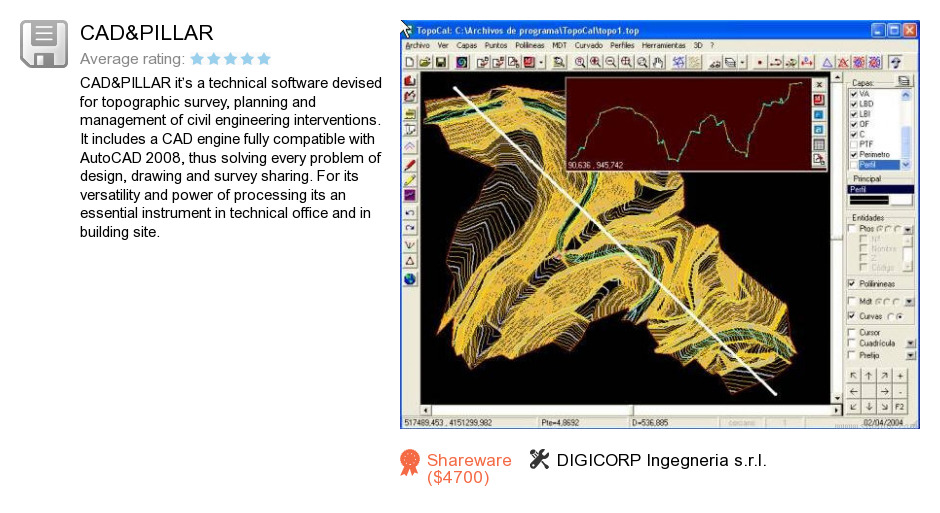Click the Zoom out magnifier icon
The image size is (940, 513).
(611, 62)
